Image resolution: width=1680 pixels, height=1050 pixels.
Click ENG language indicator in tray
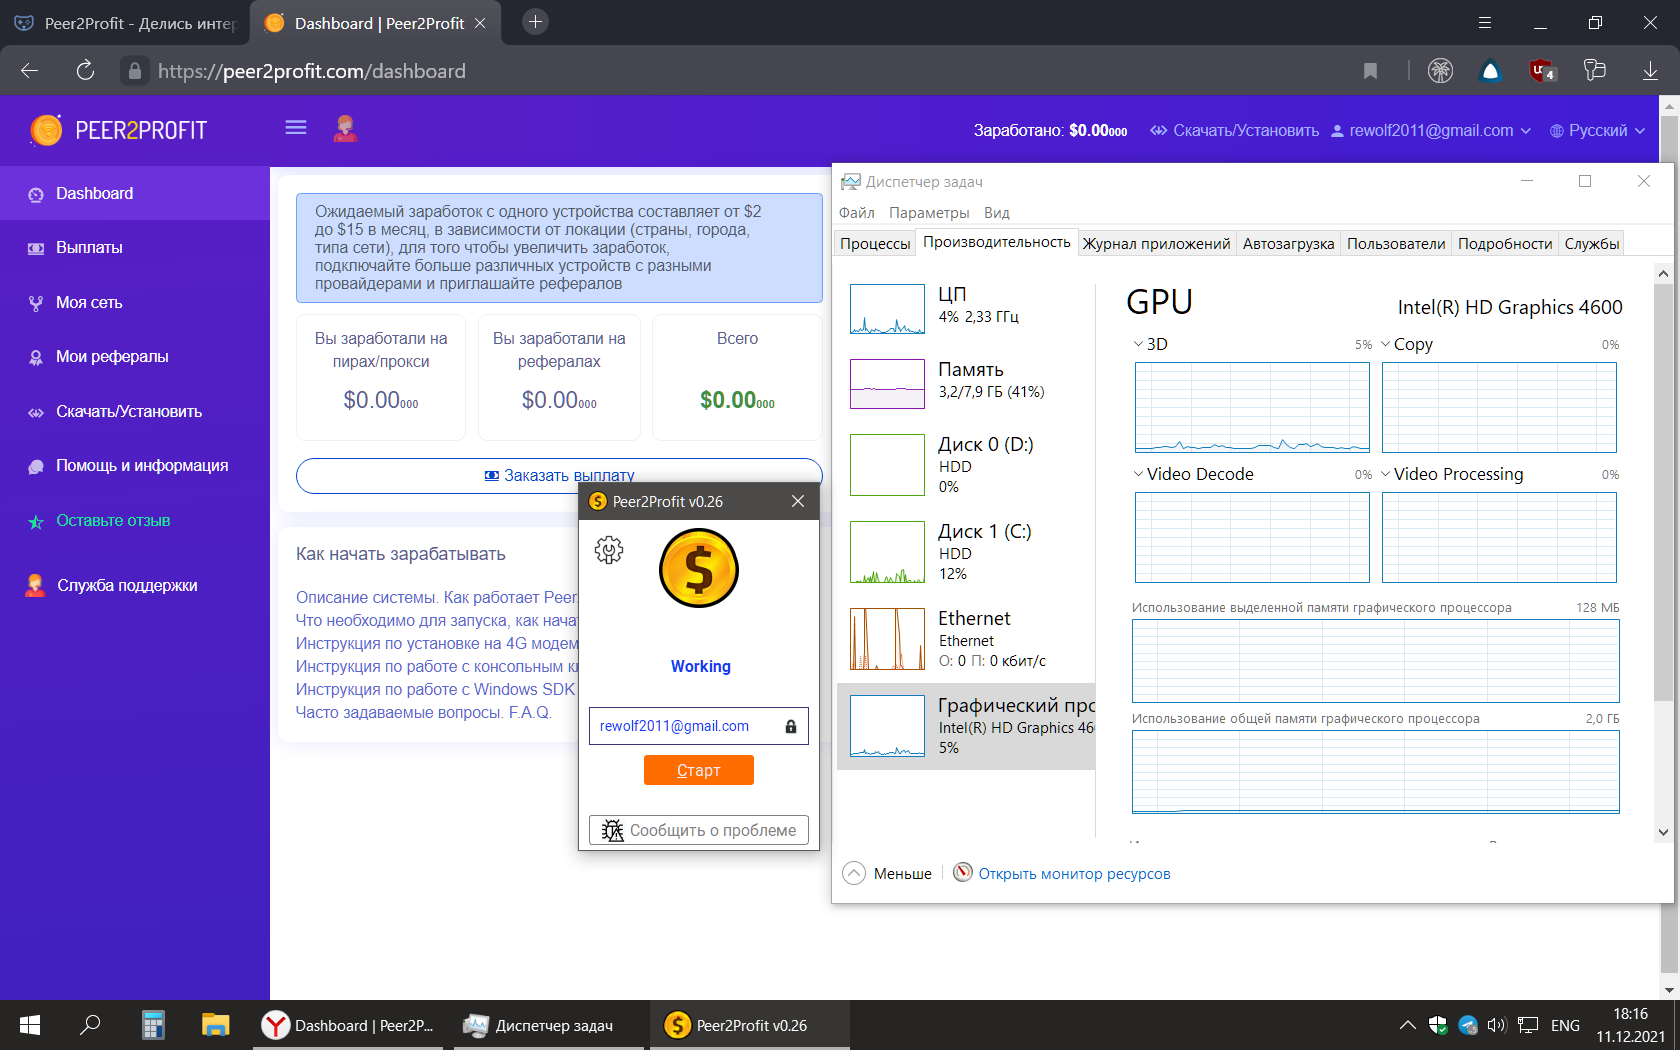coord(1565,1025)
